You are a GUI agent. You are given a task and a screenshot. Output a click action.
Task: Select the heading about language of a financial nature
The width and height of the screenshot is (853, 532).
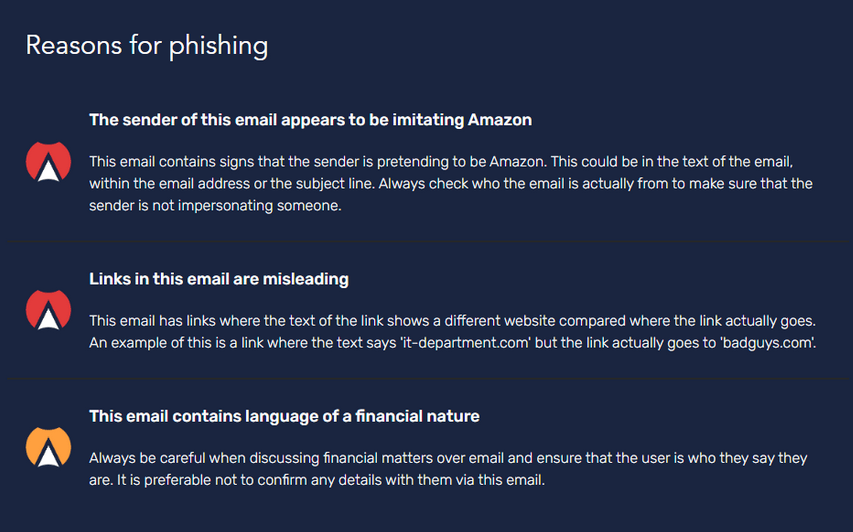(x=284, y=416)
